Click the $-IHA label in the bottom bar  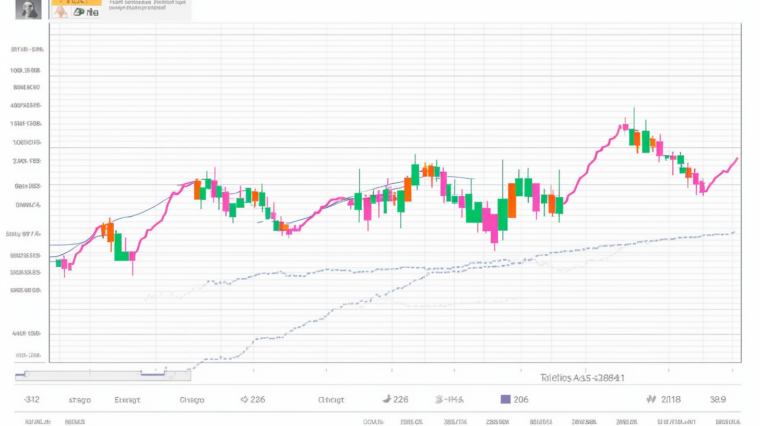pyautogui.click(x=451, y=399)
